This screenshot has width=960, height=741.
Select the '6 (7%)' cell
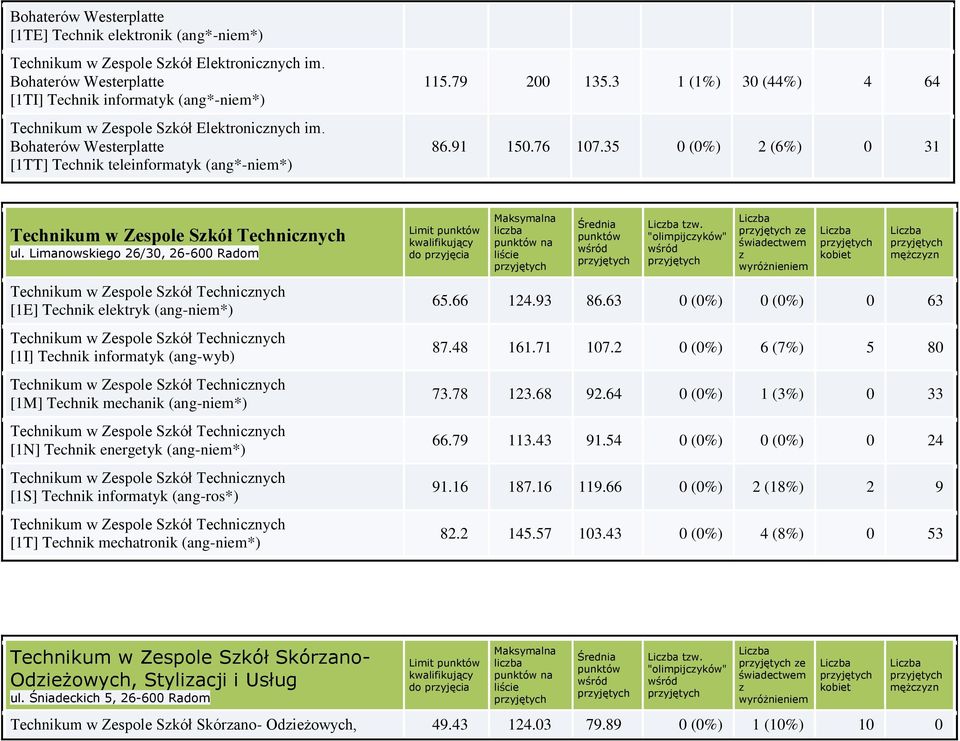click(x=782, y=347)
